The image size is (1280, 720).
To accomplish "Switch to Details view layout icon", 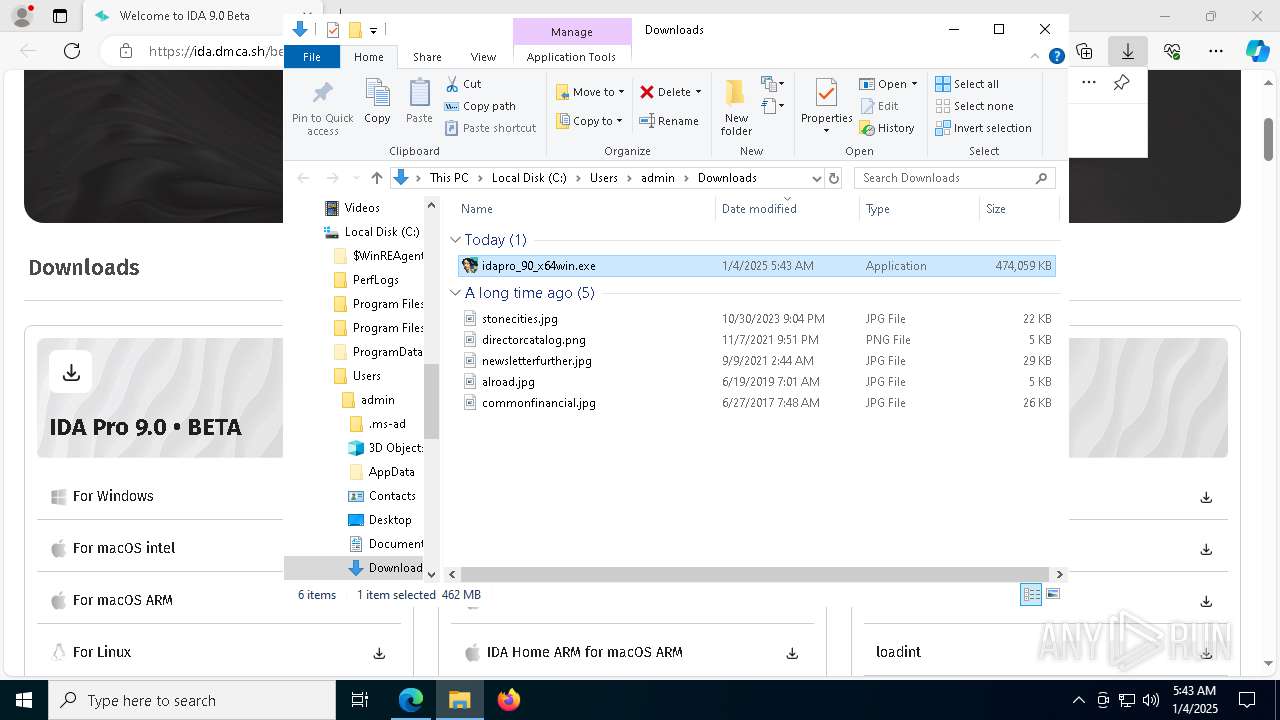I will coord(1031,594).
